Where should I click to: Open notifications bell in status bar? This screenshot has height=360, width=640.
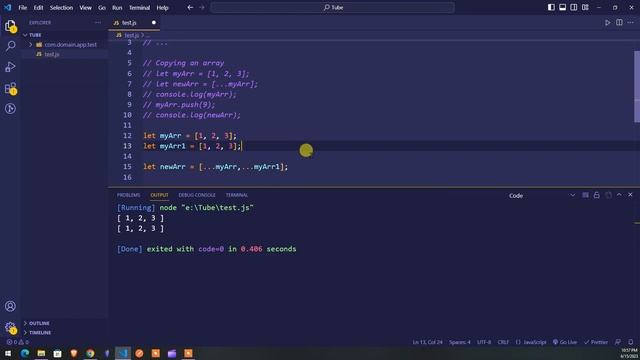click(631, 342)
